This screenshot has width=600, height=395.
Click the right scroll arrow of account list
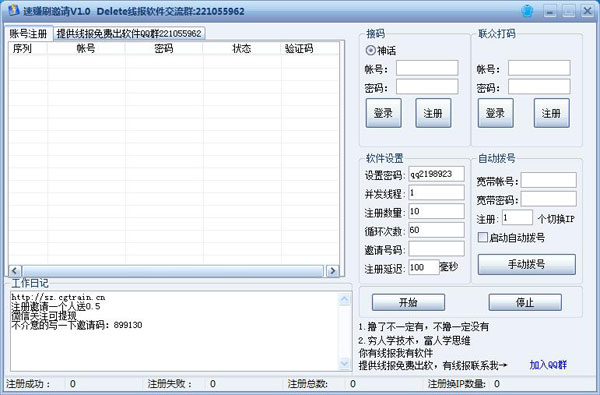(332, 271)
